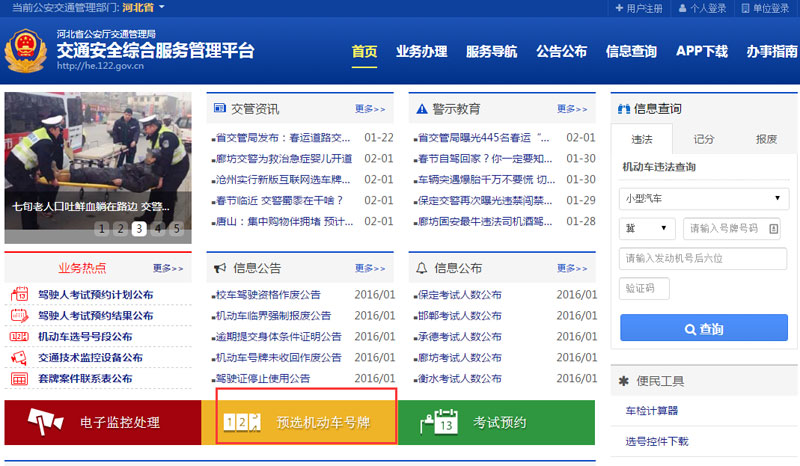Click the 便民工具 asterisk icon
800x466 pixels.
coord(623,381)
